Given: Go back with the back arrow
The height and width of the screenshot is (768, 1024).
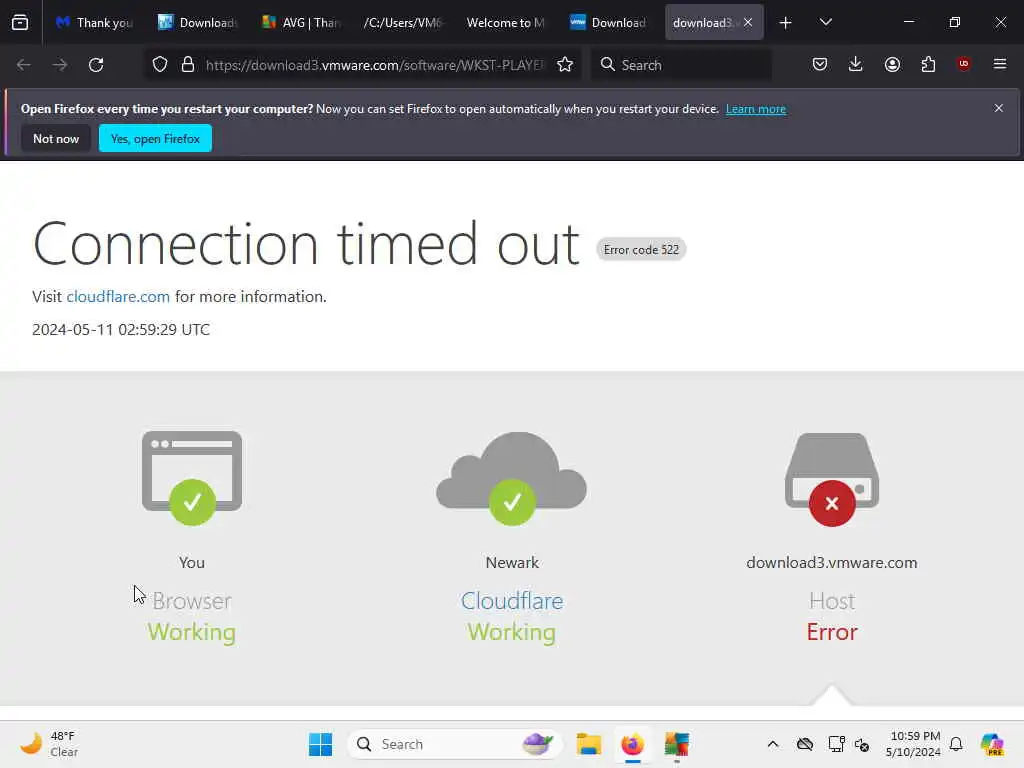Looking at the screenshot, I should [24, 65].
